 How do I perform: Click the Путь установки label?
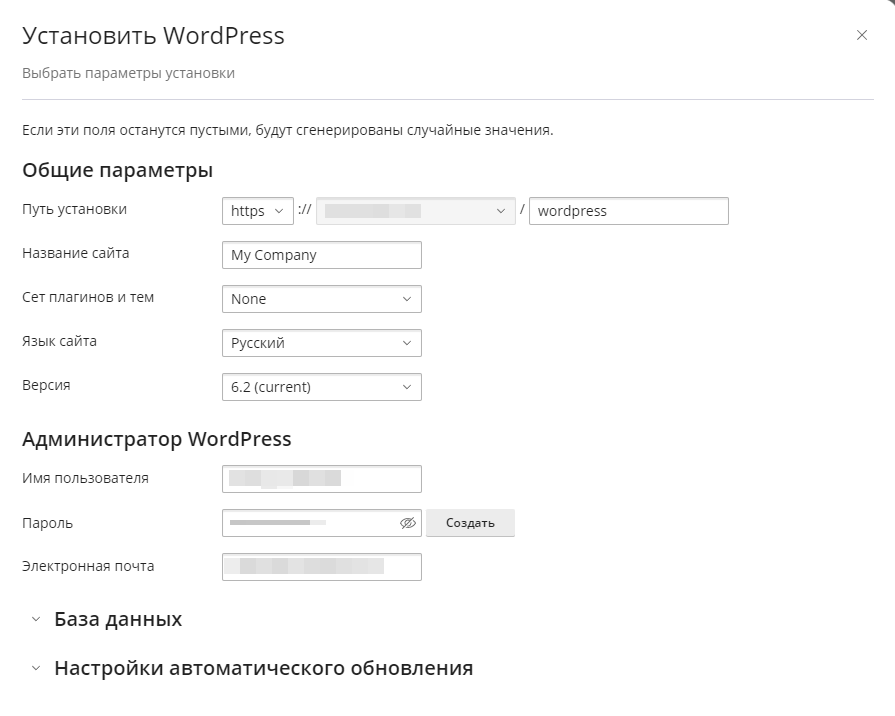click(x=75, y=209)
